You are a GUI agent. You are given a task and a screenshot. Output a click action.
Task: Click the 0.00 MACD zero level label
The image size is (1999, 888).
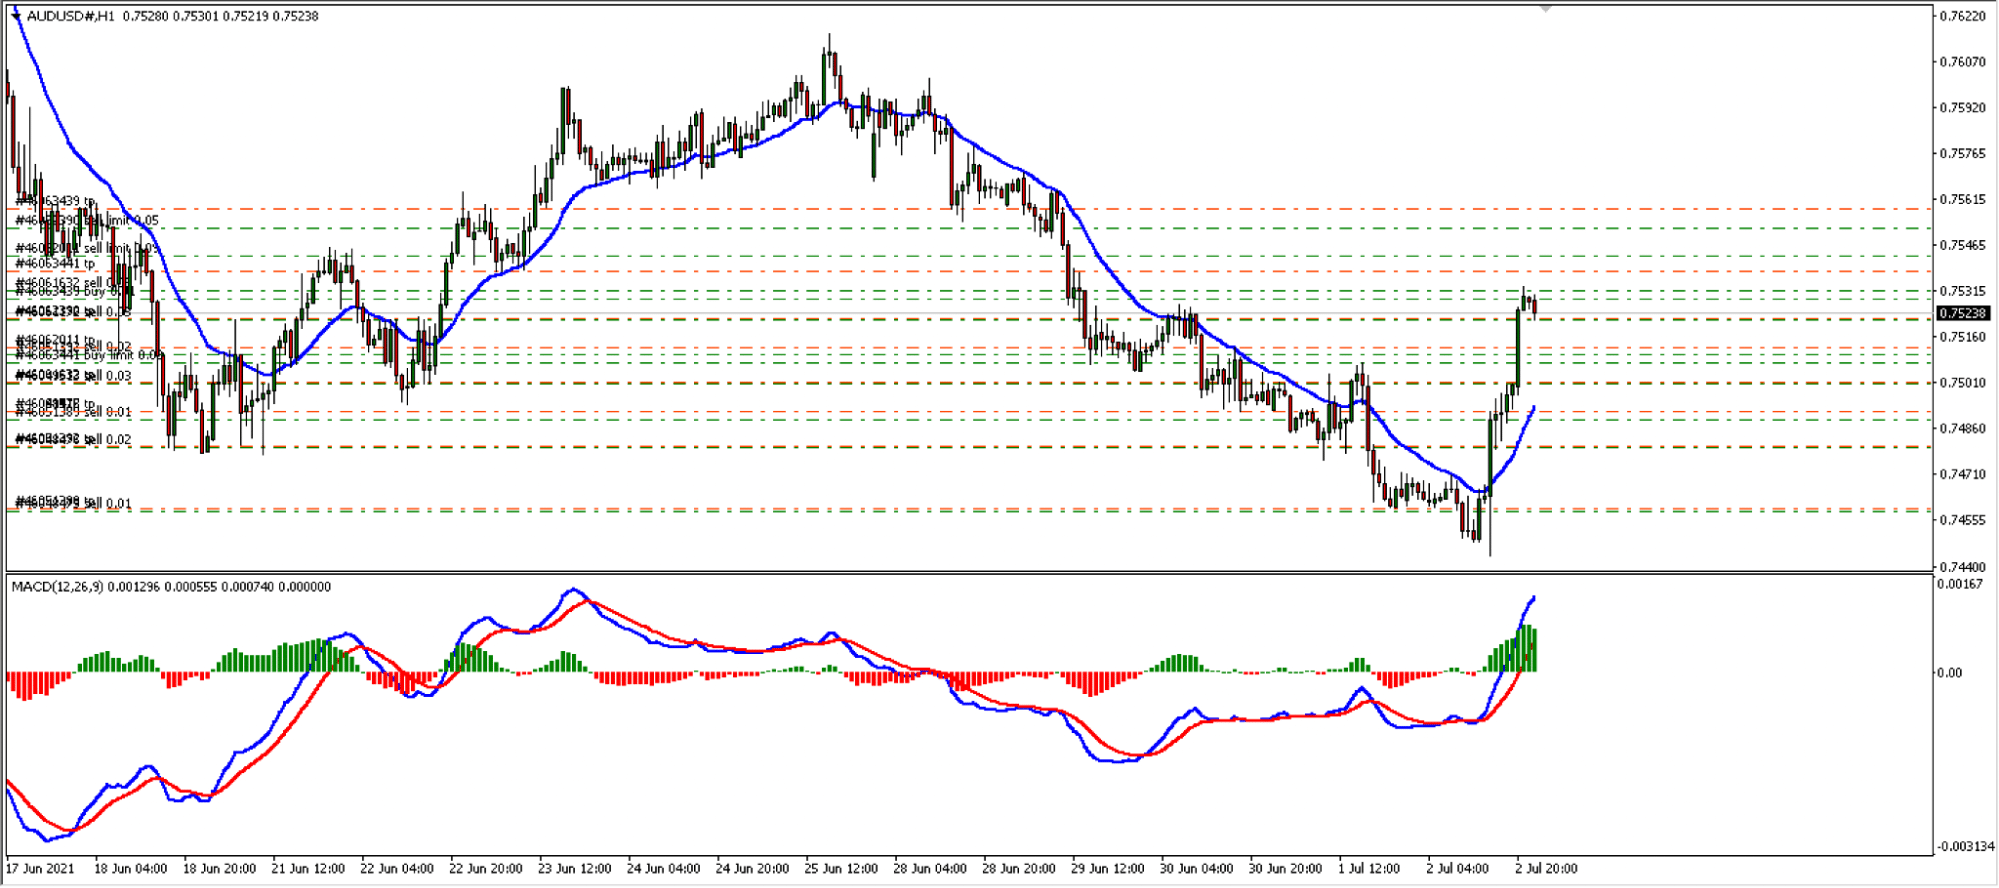1950,673
